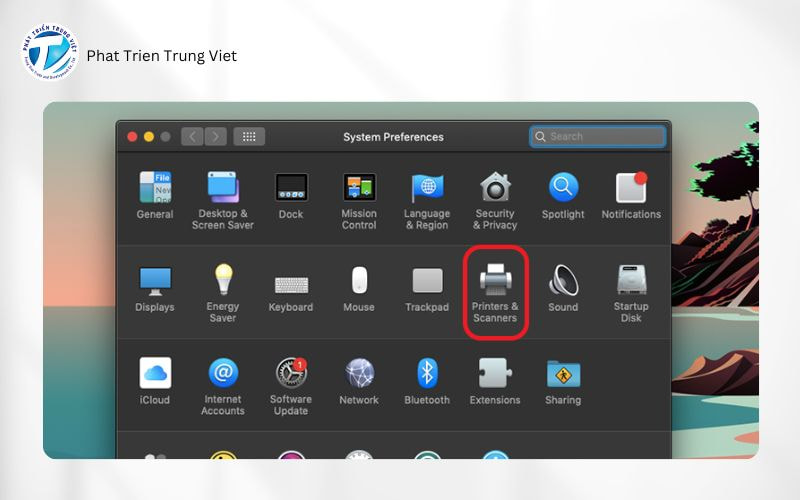This screenshot has width=800, height=500.
Task: Click the back navigation arrow
Action: pos(192,137)
